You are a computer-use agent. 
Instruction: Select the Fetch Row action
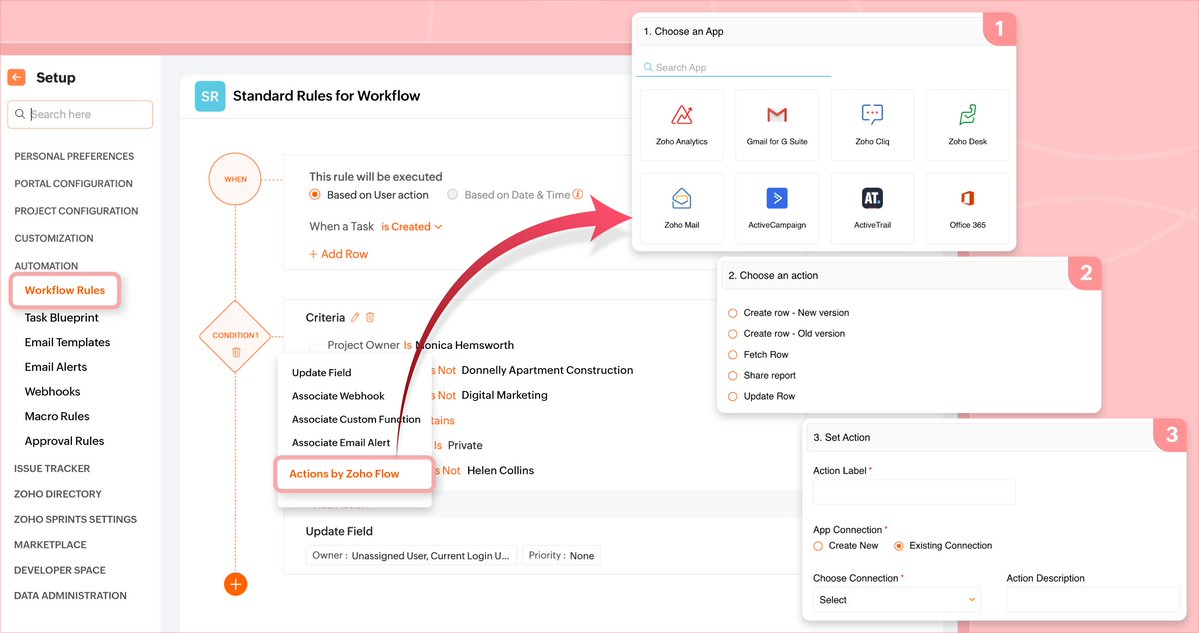(731, 354)
